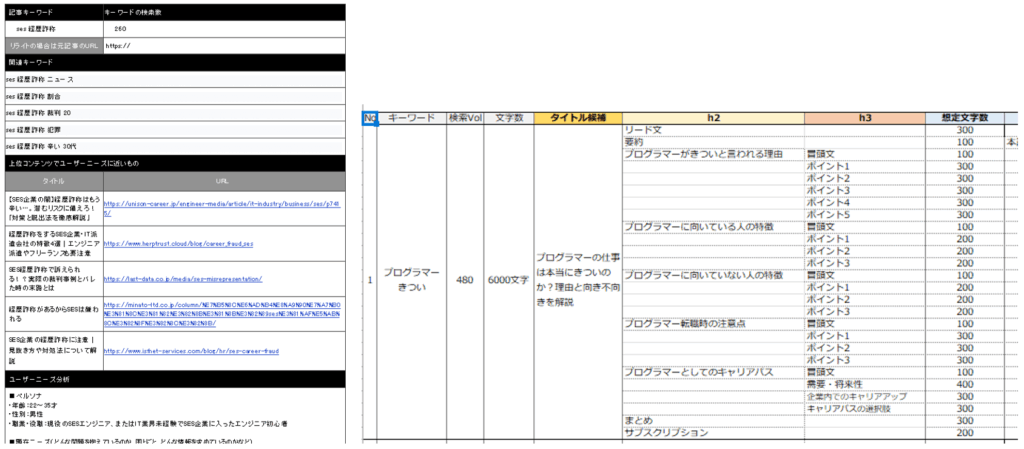The height and width of the screenshot is (449, 1024).
Task: Select the '文字数' column header
Action: tap(509, 118)
